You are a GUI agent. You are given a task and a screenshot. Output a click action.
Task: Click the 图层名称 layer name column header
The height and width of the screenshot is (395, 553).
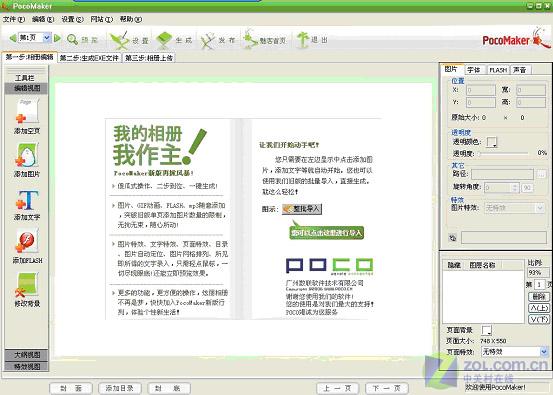tap(482, 265)
